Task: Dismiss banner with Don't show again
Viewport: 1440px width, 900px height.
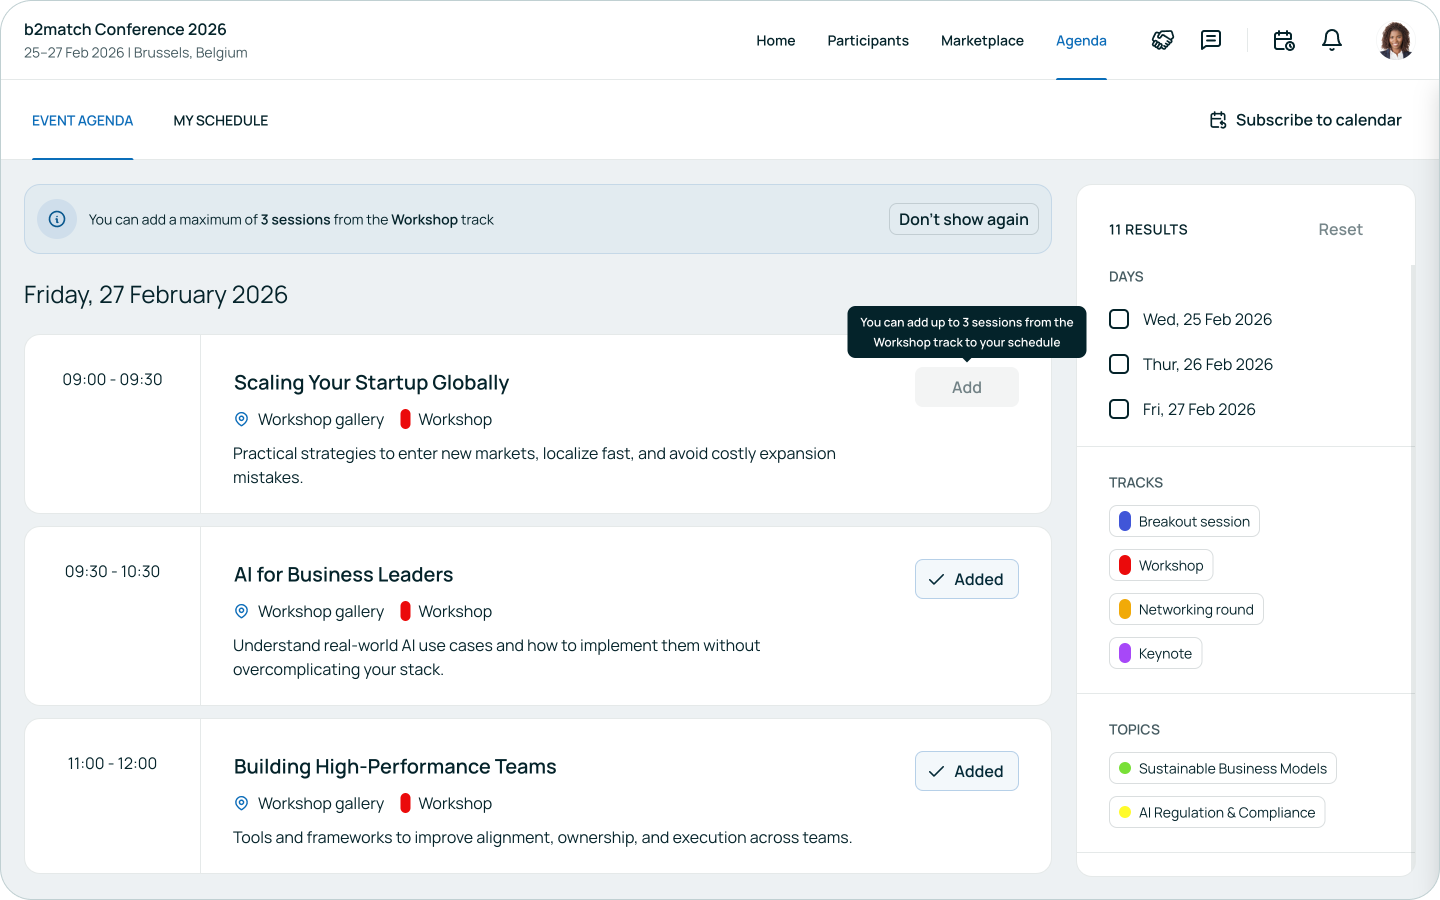Action: 963,219
